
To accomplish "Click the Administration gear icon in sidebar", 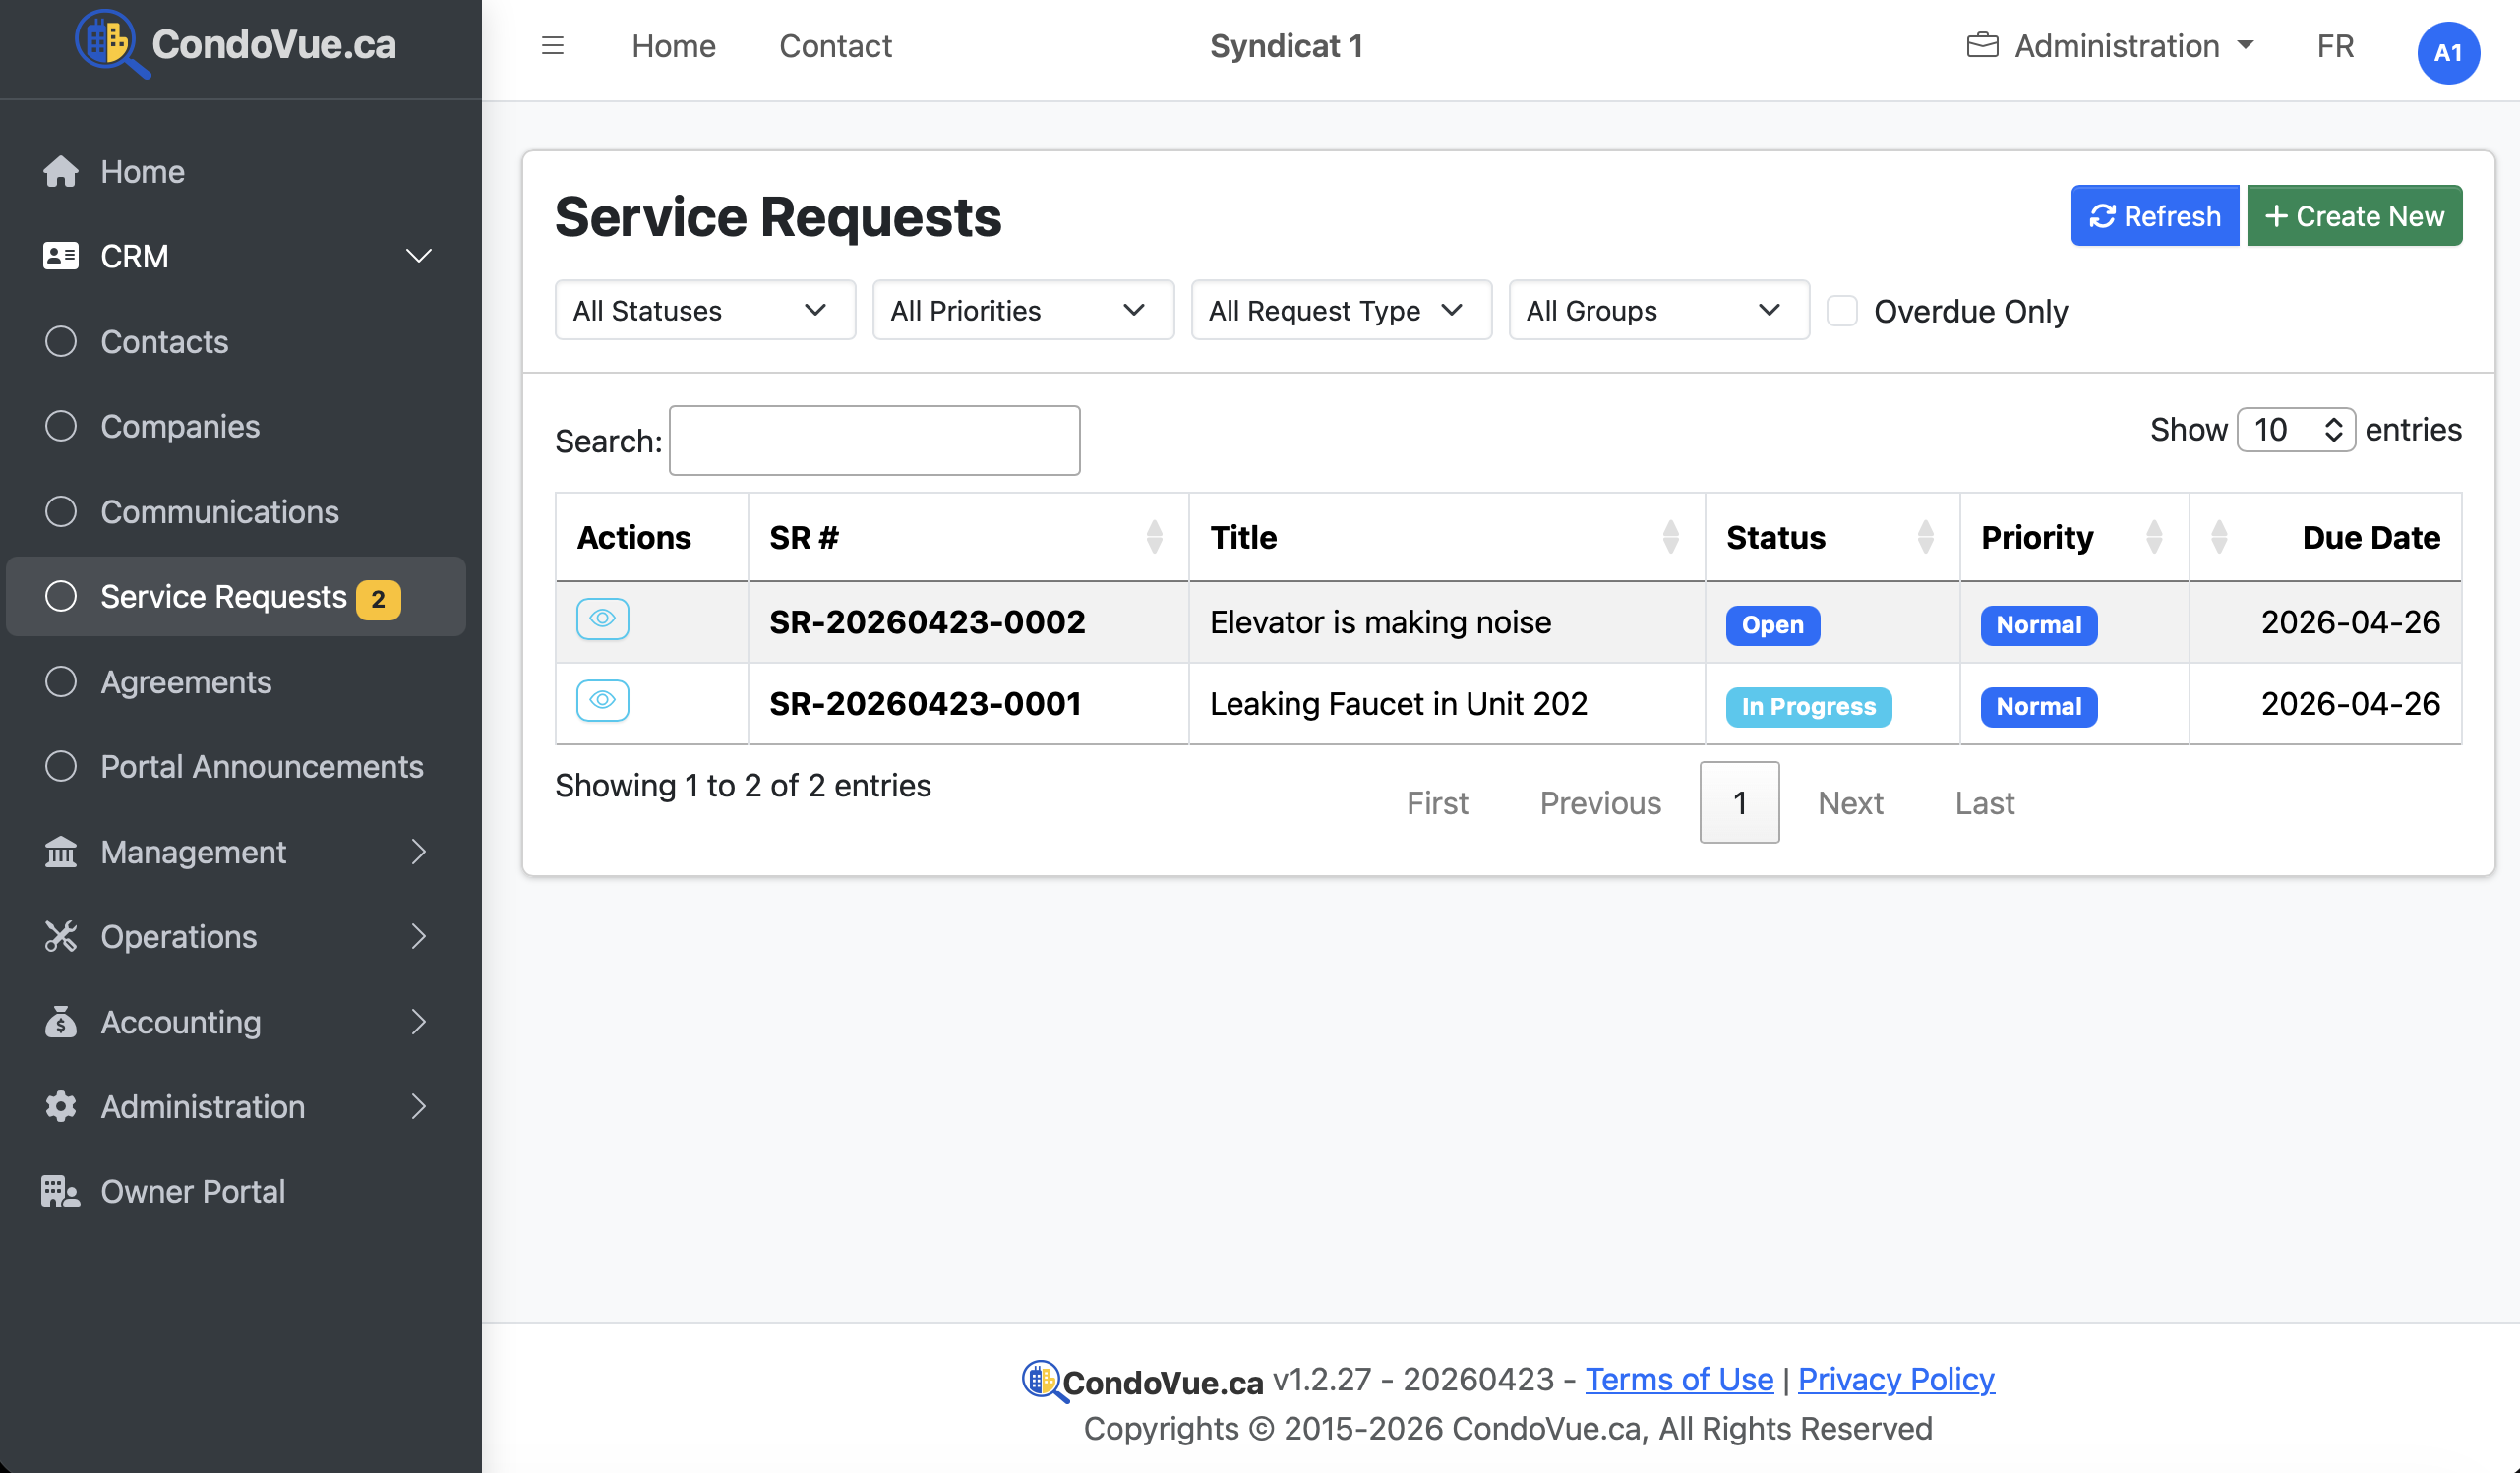I will (x=60, y=1106).
